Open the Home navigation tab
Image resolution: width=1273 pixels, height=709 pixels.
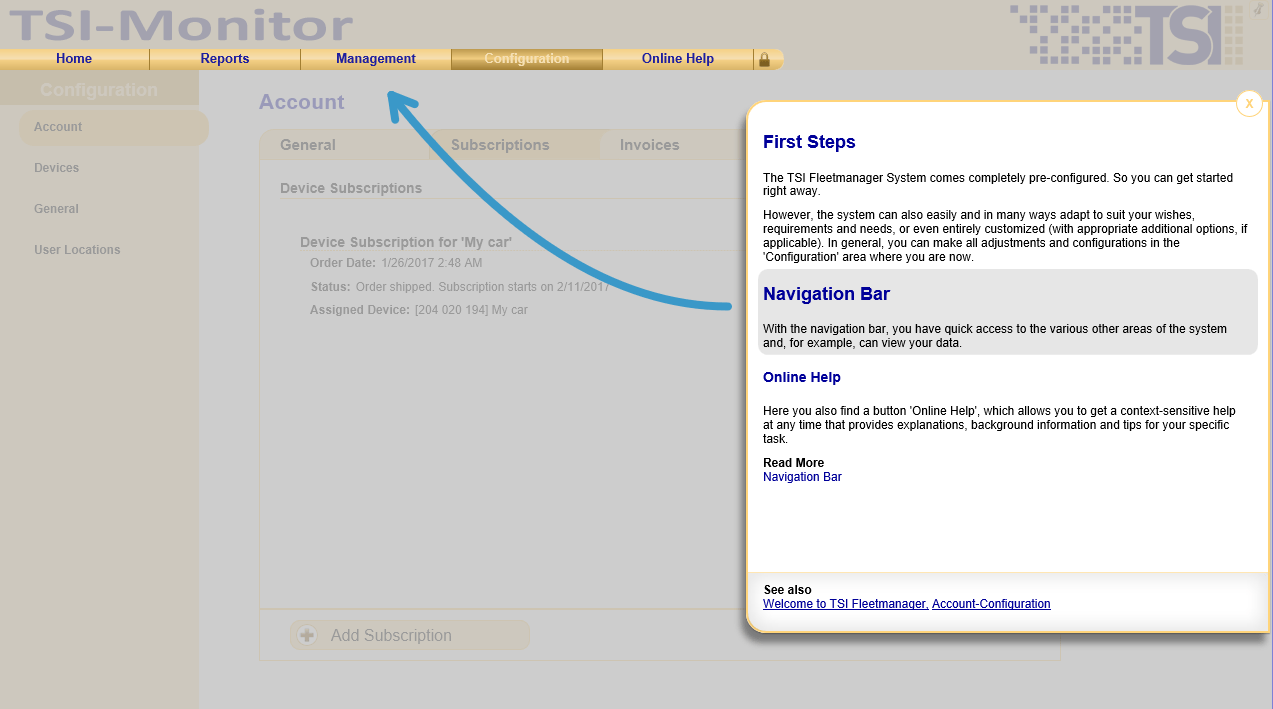click(x=74, y=59)
